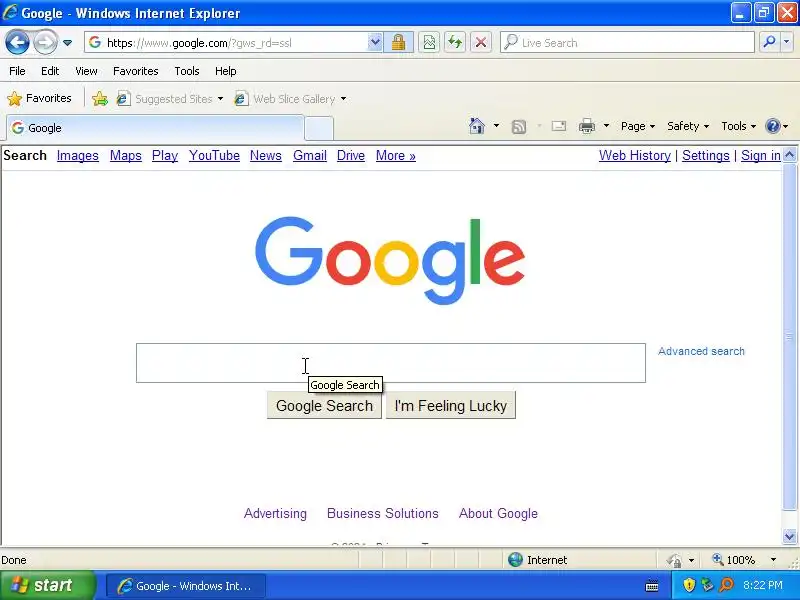Click the Live Search input box
Image resolution: width=800 pixels, height=600 pixels.
(x=627, y=43)
